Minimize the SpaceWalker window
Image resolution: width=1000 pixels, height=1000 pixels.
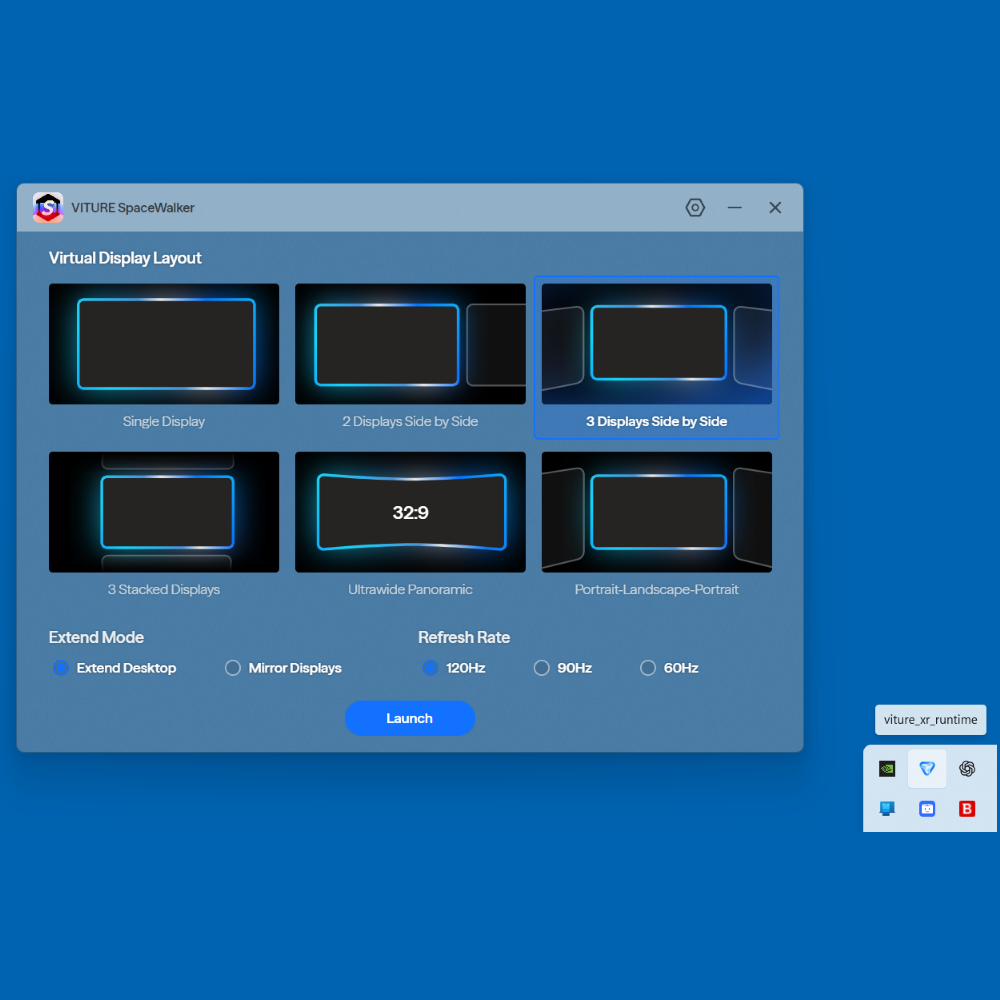(735, 207)
